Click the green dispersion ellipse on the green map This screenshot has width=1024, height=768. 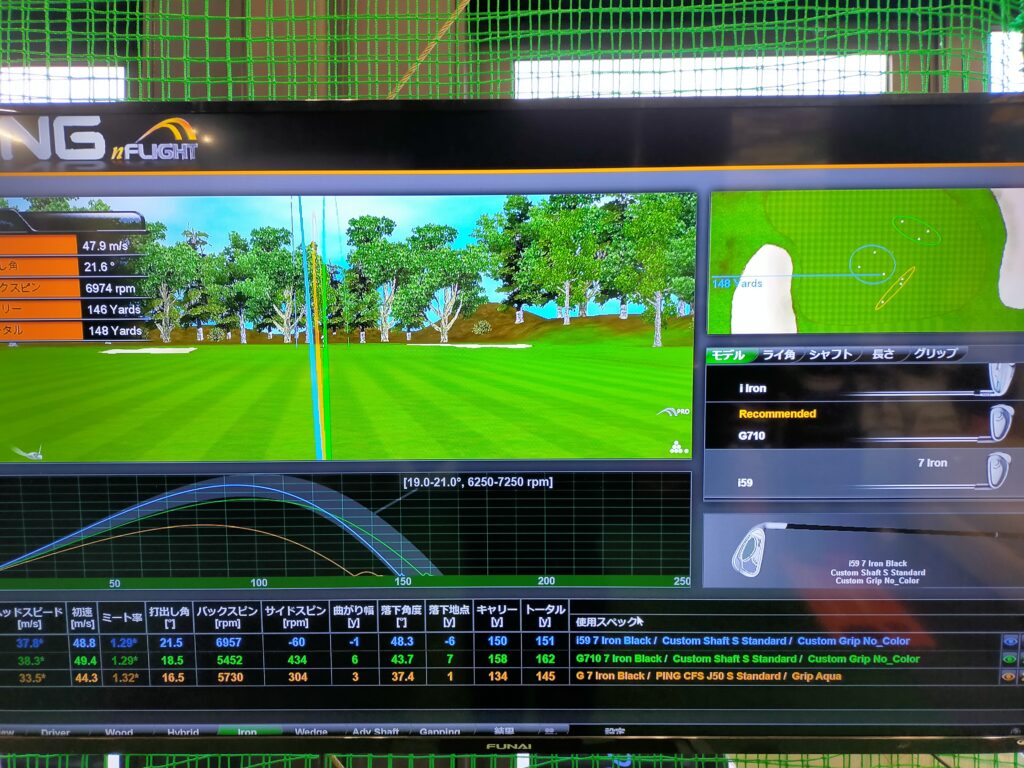[x=916, y=229]
